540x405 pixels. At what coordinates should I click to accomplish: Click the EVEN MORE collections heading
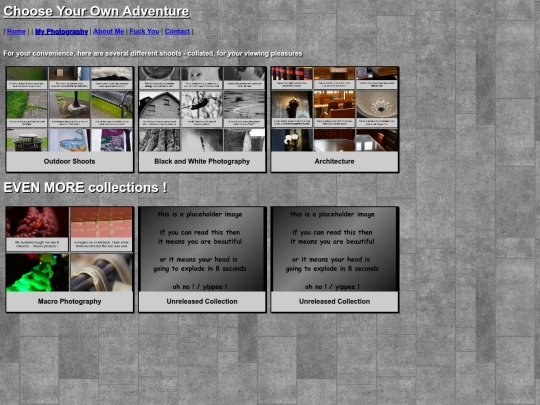point(85,187)
